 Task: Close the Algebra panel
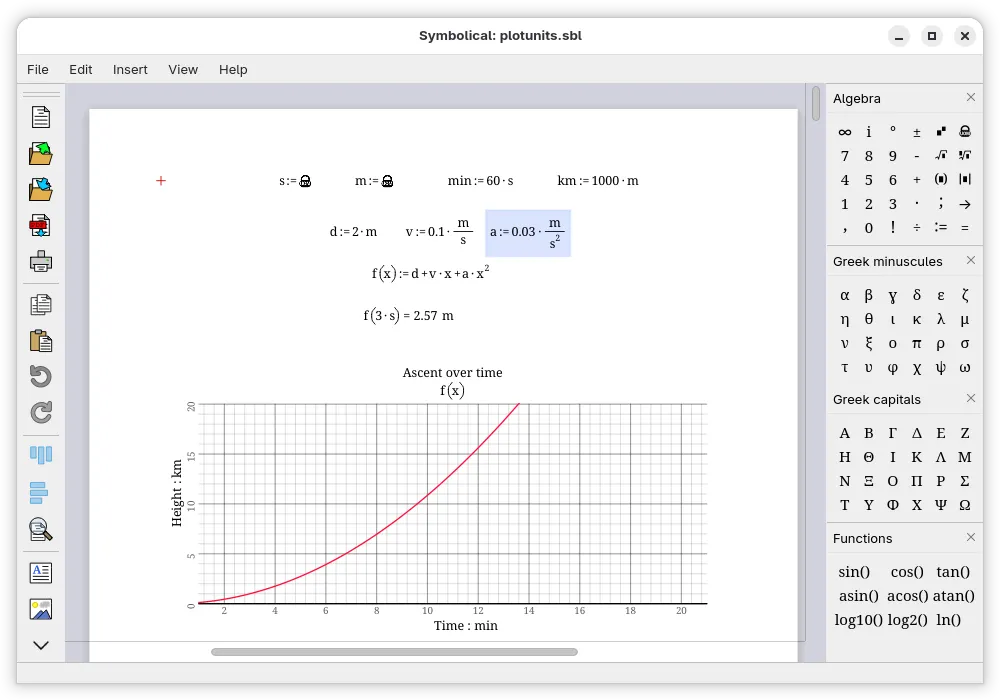pyautogui.click(x=971, y=97)
